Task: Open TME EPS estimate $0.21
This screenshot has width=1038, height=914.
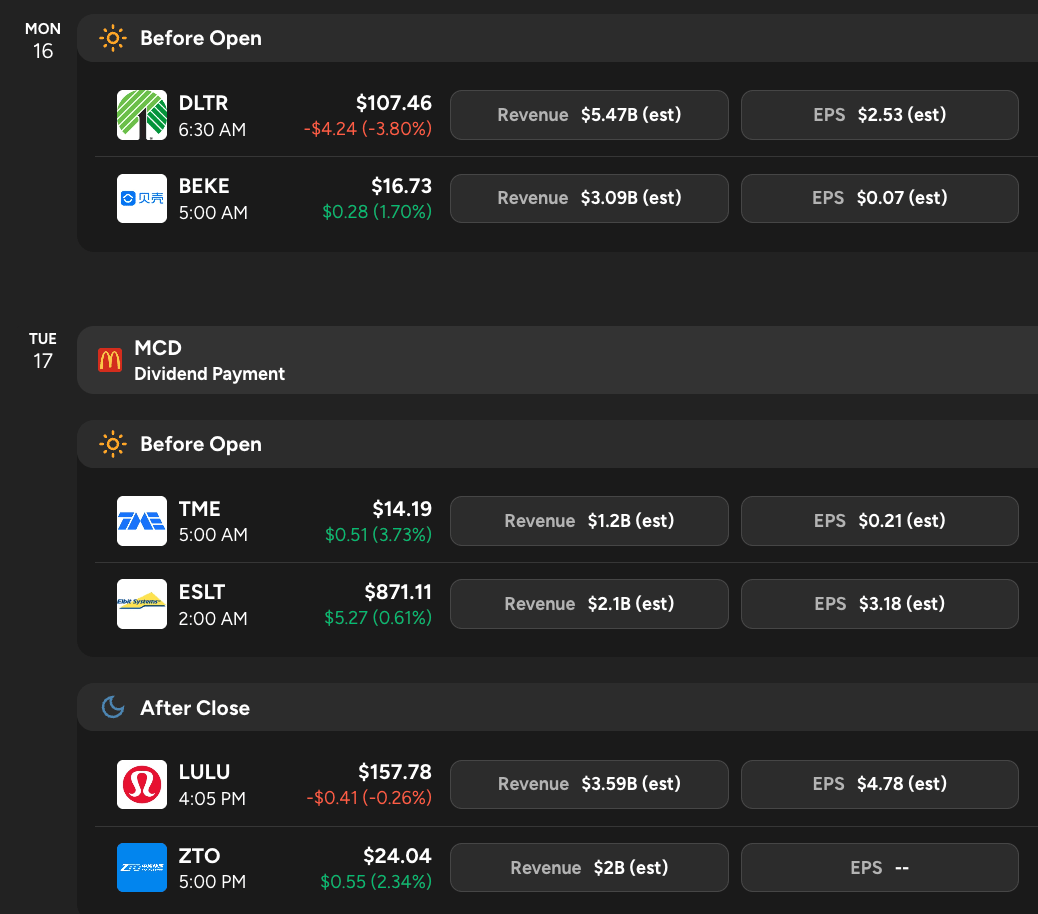Action: click(880, 521)
